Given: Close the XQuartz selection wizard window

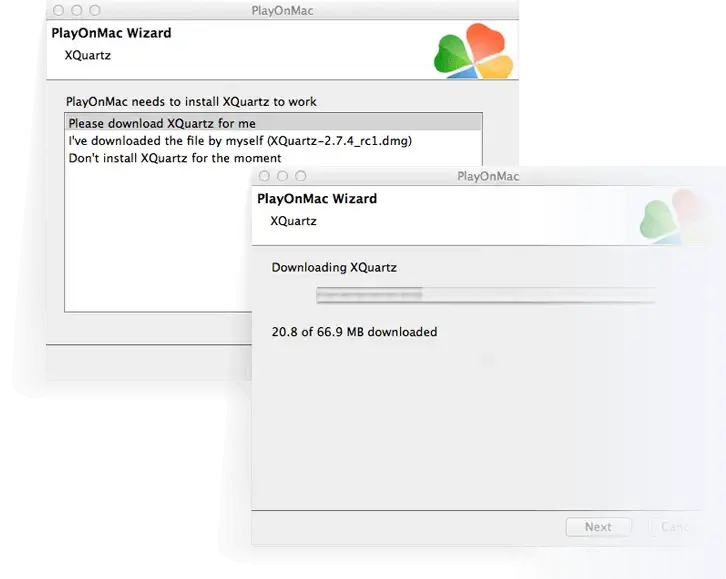Looking at the screenshot, I should (x=60, y=10).
